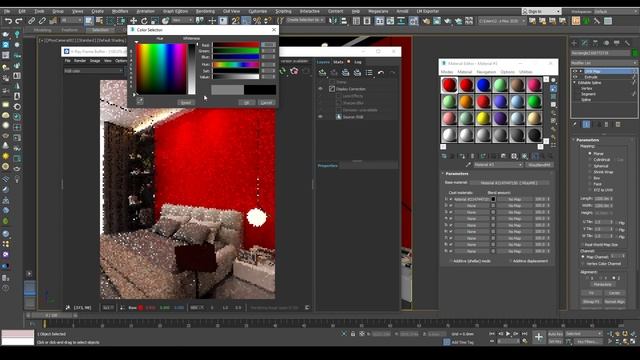
Task: Select Vertex Color Channel radio button
Action: [x=583, y=264]
